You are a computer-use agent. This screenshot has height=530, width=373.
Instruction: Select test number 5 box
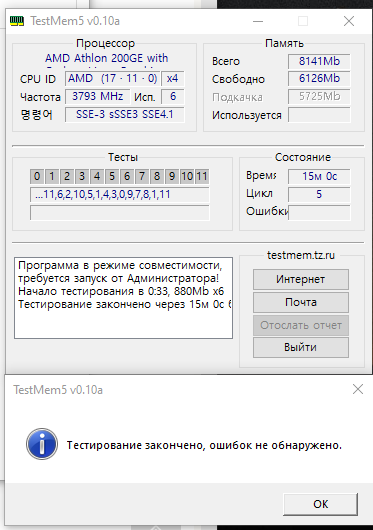[112, 176]
